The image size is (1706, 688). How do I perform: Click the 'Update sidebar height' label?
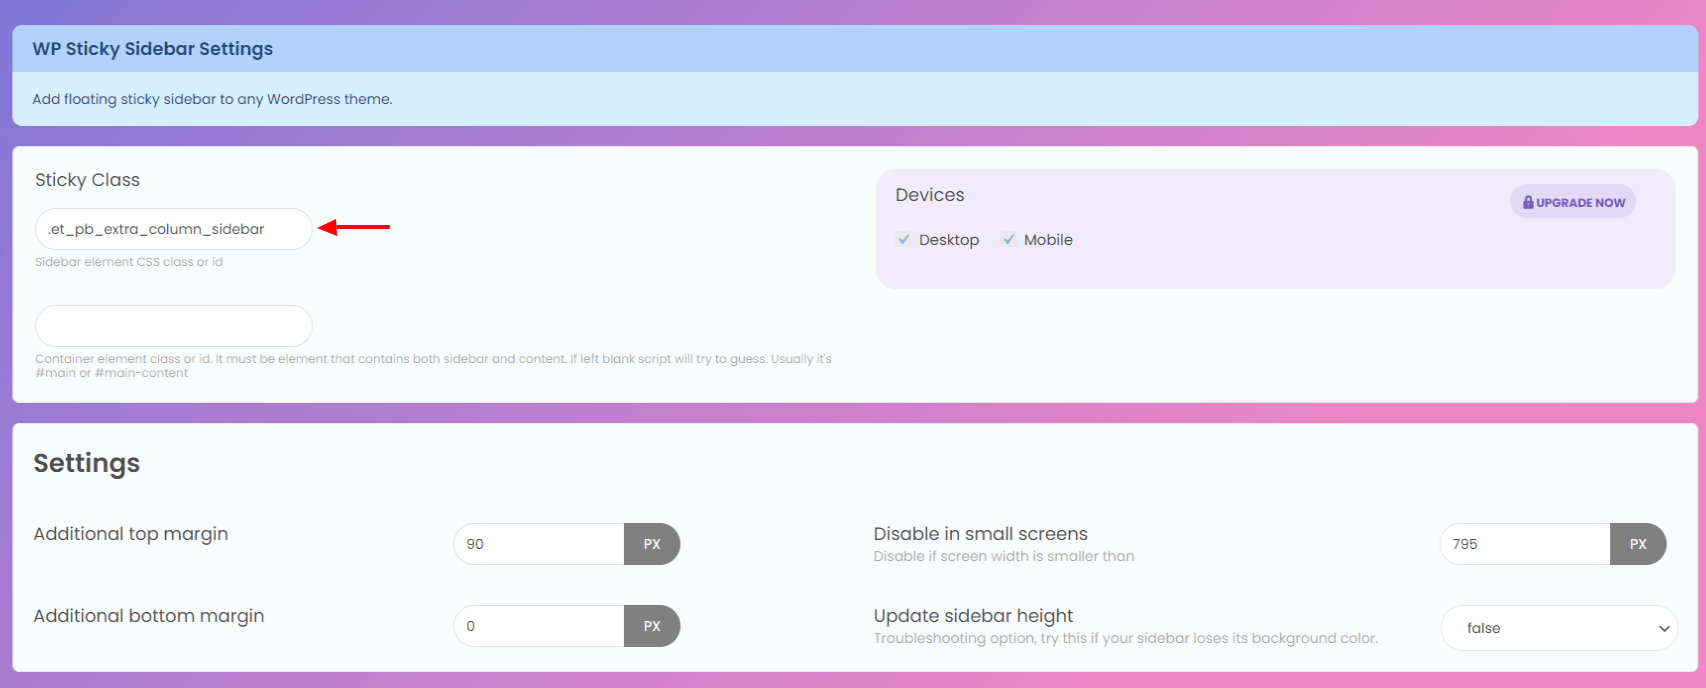[x=973, y=616]
